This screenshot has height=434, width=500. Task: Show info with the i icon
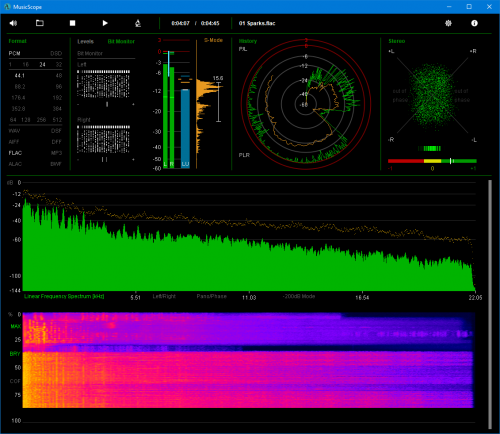pyautogui.click(x=474, y=23)
